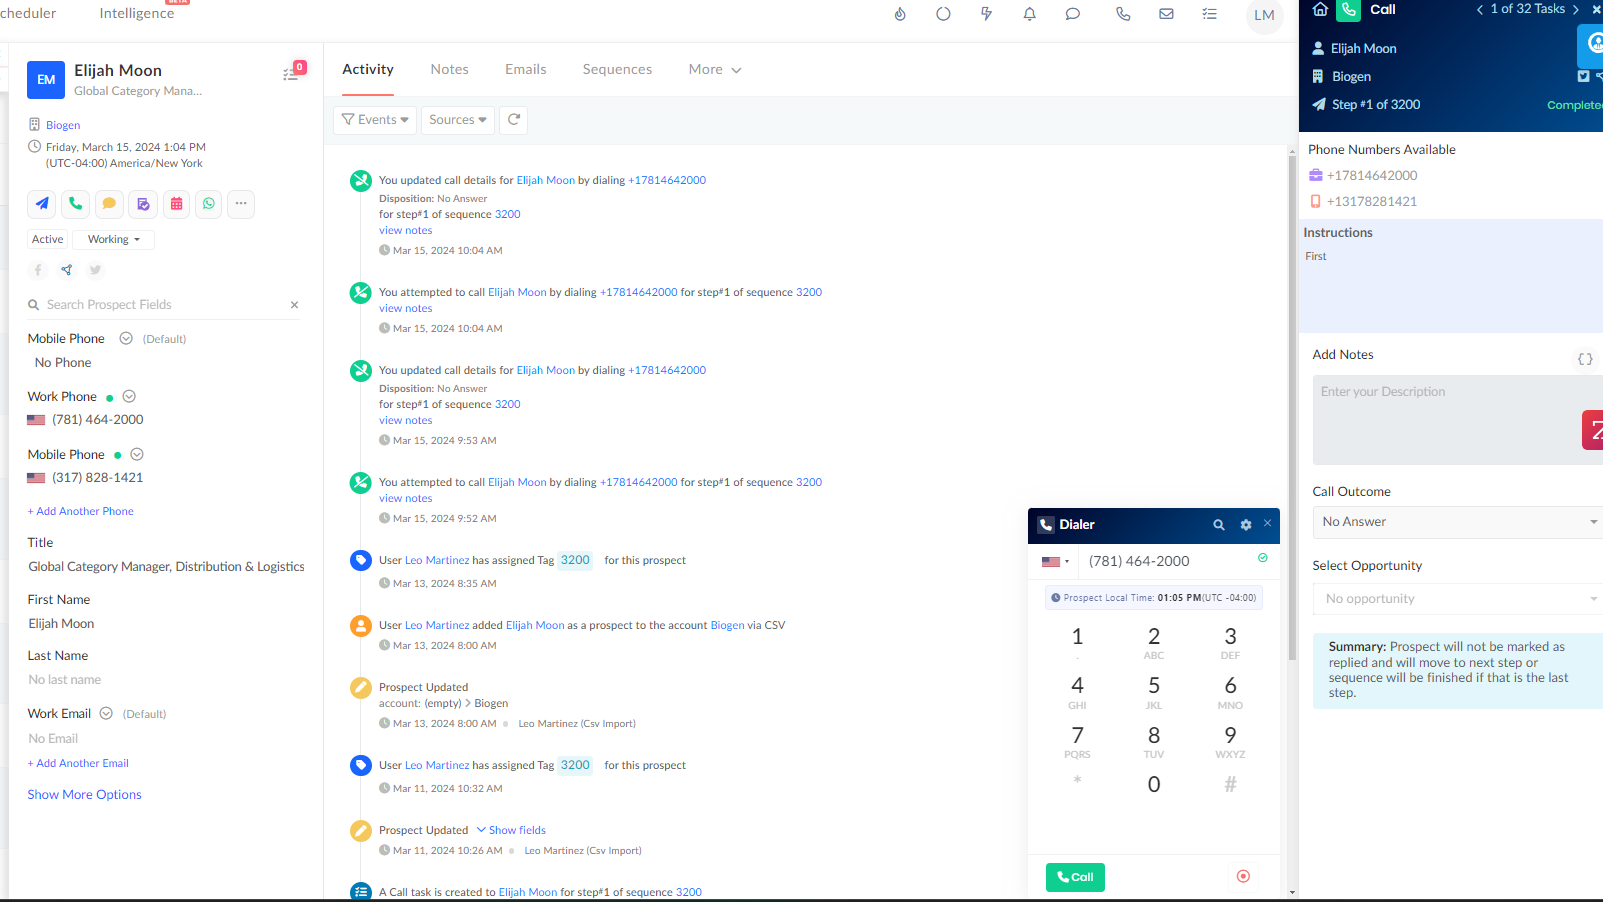
Task: Open the Events filter dropdown
Action: [375, 120]
